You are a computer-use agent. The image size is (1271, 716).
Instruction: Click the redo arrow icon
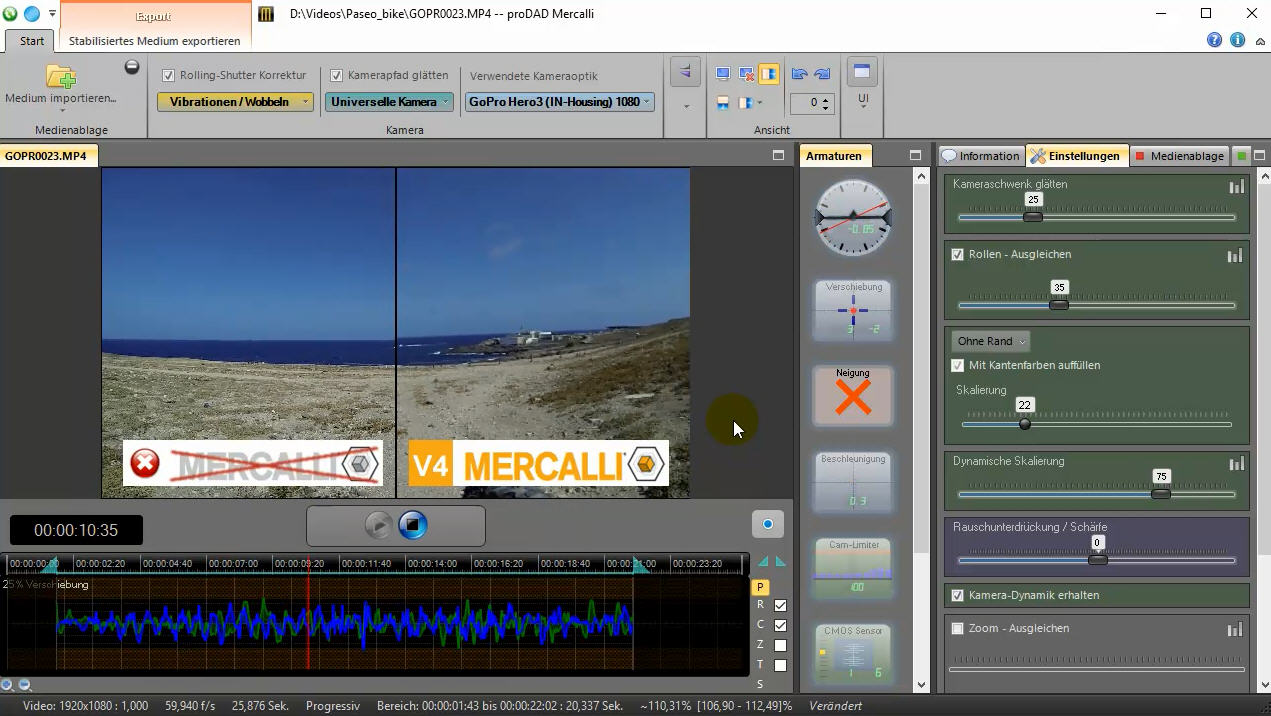(822, 74)
